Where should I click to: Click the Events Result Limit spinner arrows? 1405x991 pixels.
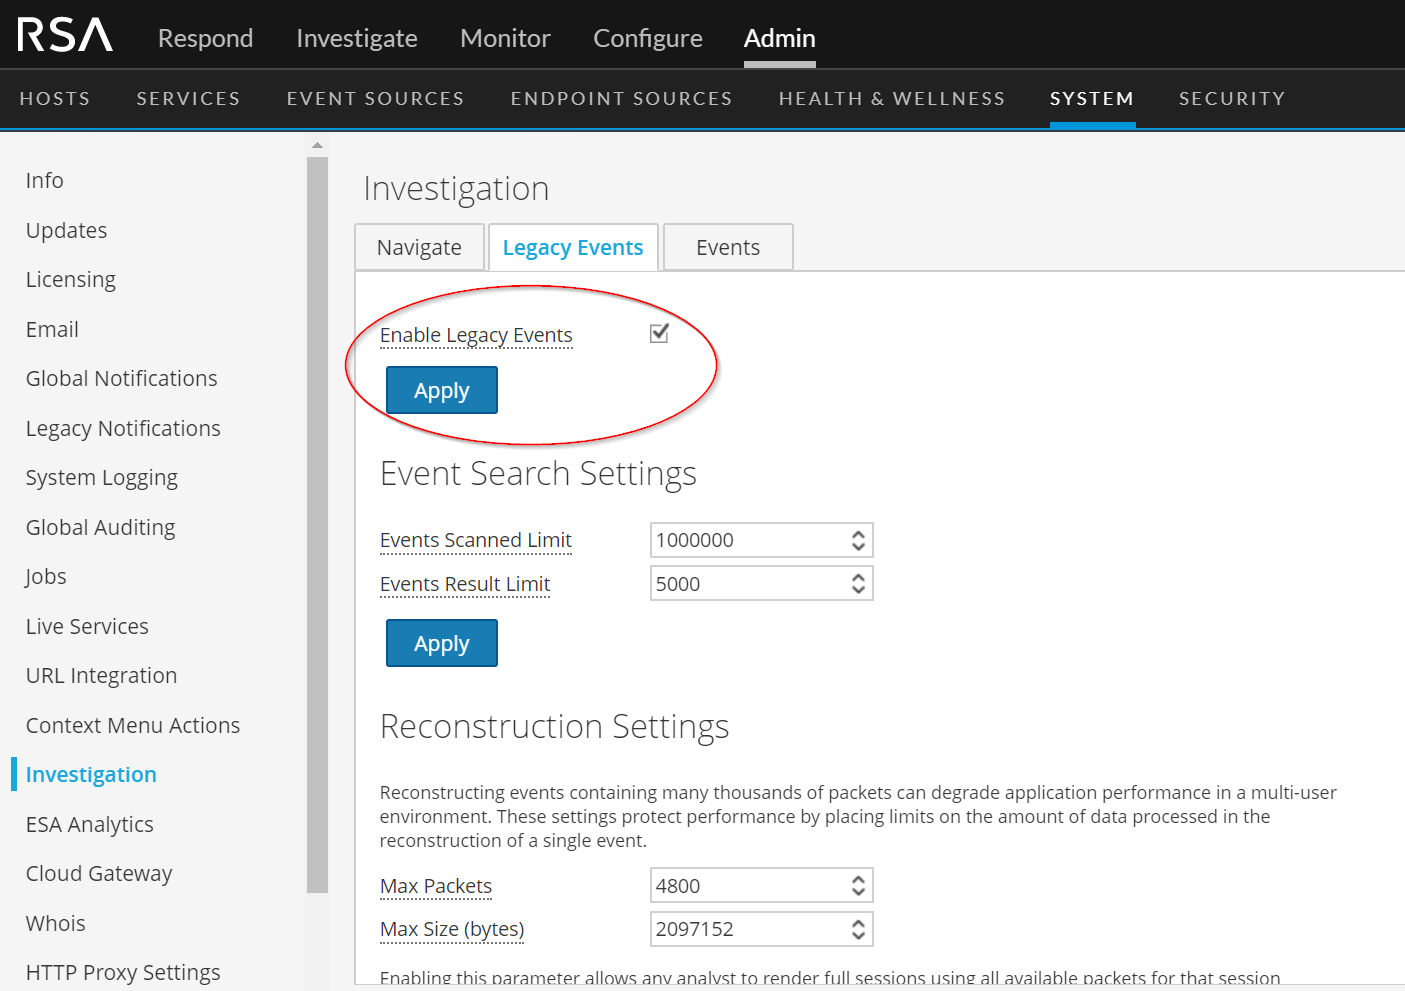858,584
